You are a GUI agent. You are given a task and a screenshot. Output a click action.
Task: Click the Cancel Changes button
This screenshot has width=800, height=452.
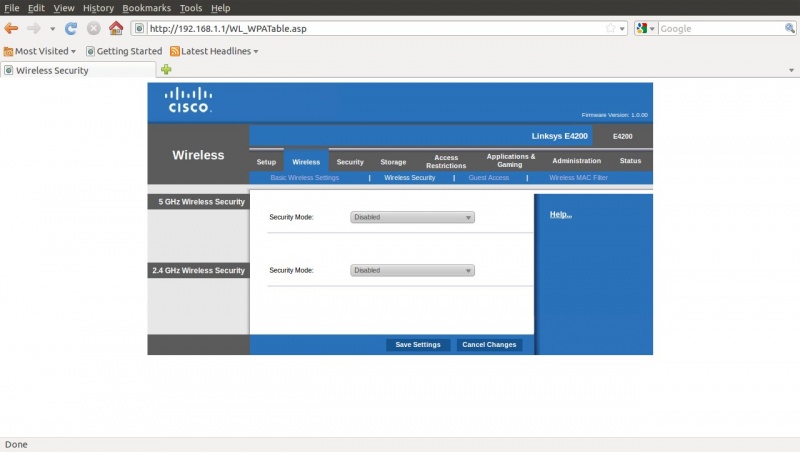tap(489, 345)
